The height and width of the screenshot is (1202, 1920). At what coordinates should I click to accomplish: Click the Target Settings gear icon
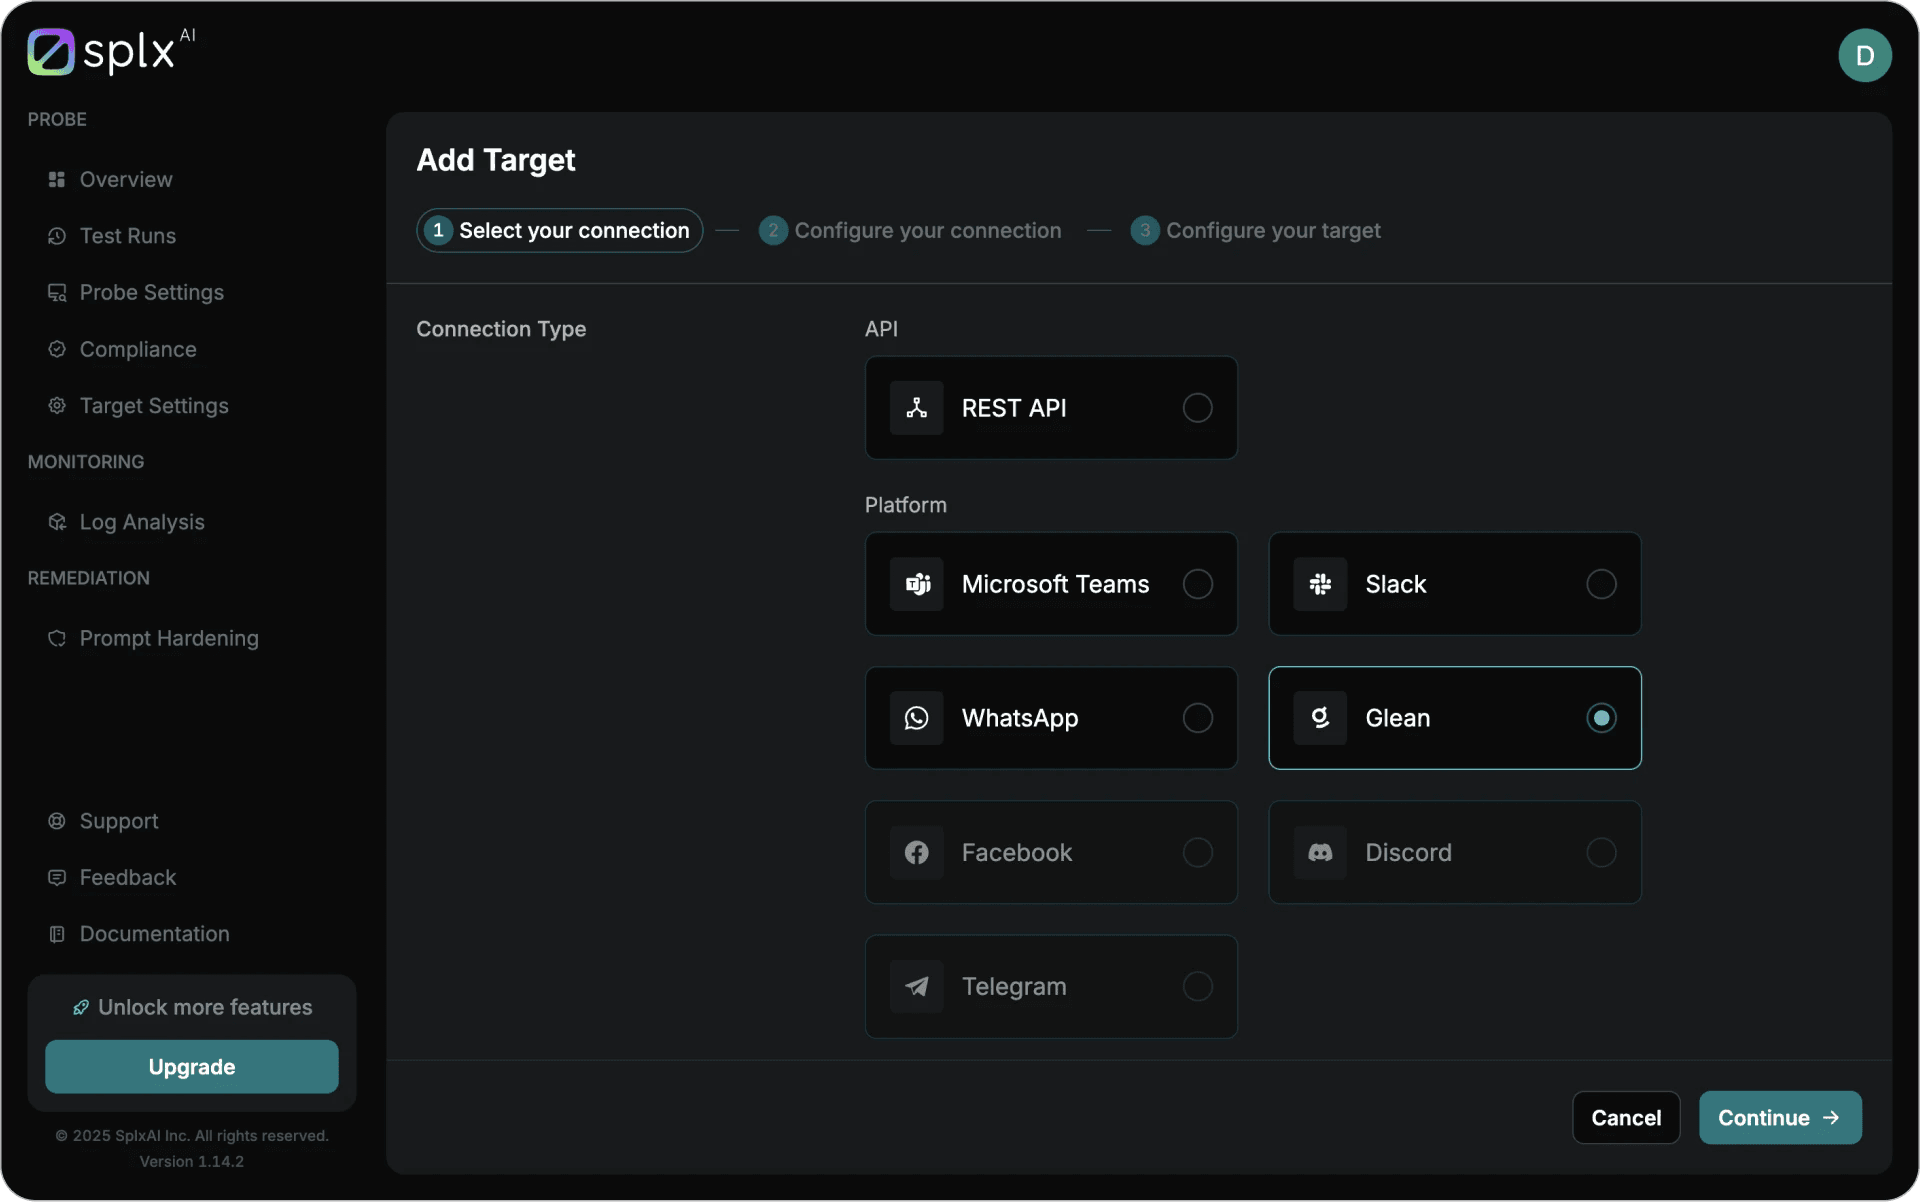click(57, 406)
